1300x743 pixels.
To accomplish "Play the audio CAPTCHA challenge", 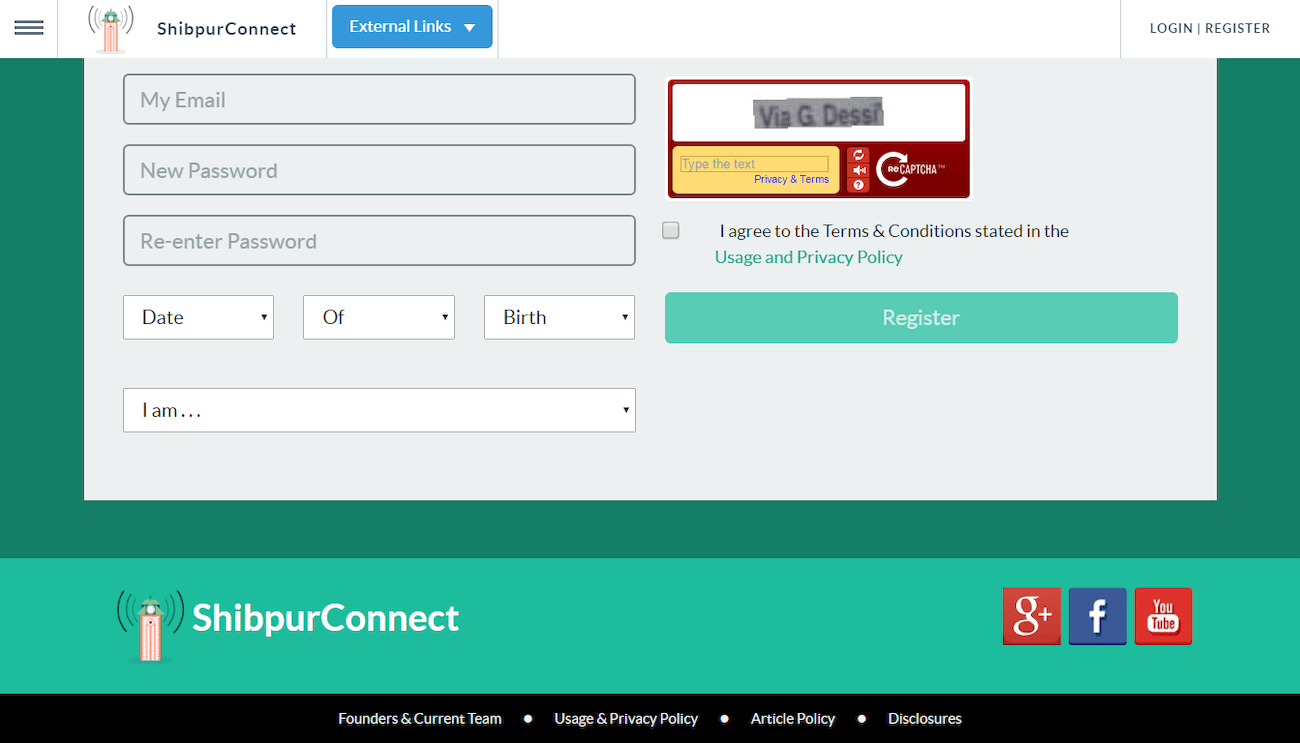I will (x=858, y=170).
